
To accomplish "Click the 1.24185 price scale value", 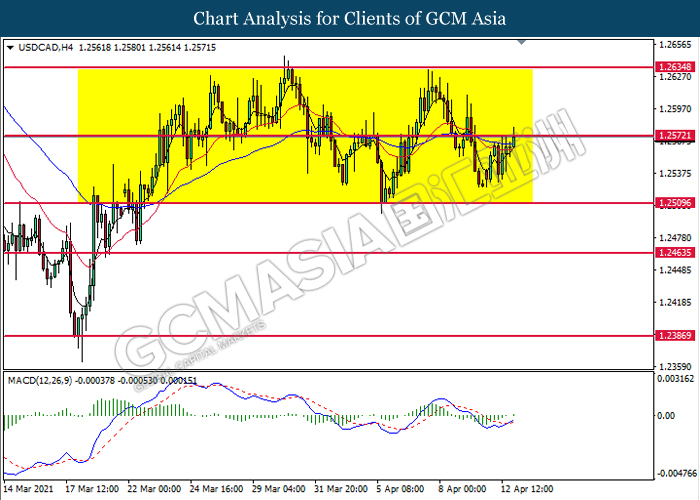I will [675, 303].
